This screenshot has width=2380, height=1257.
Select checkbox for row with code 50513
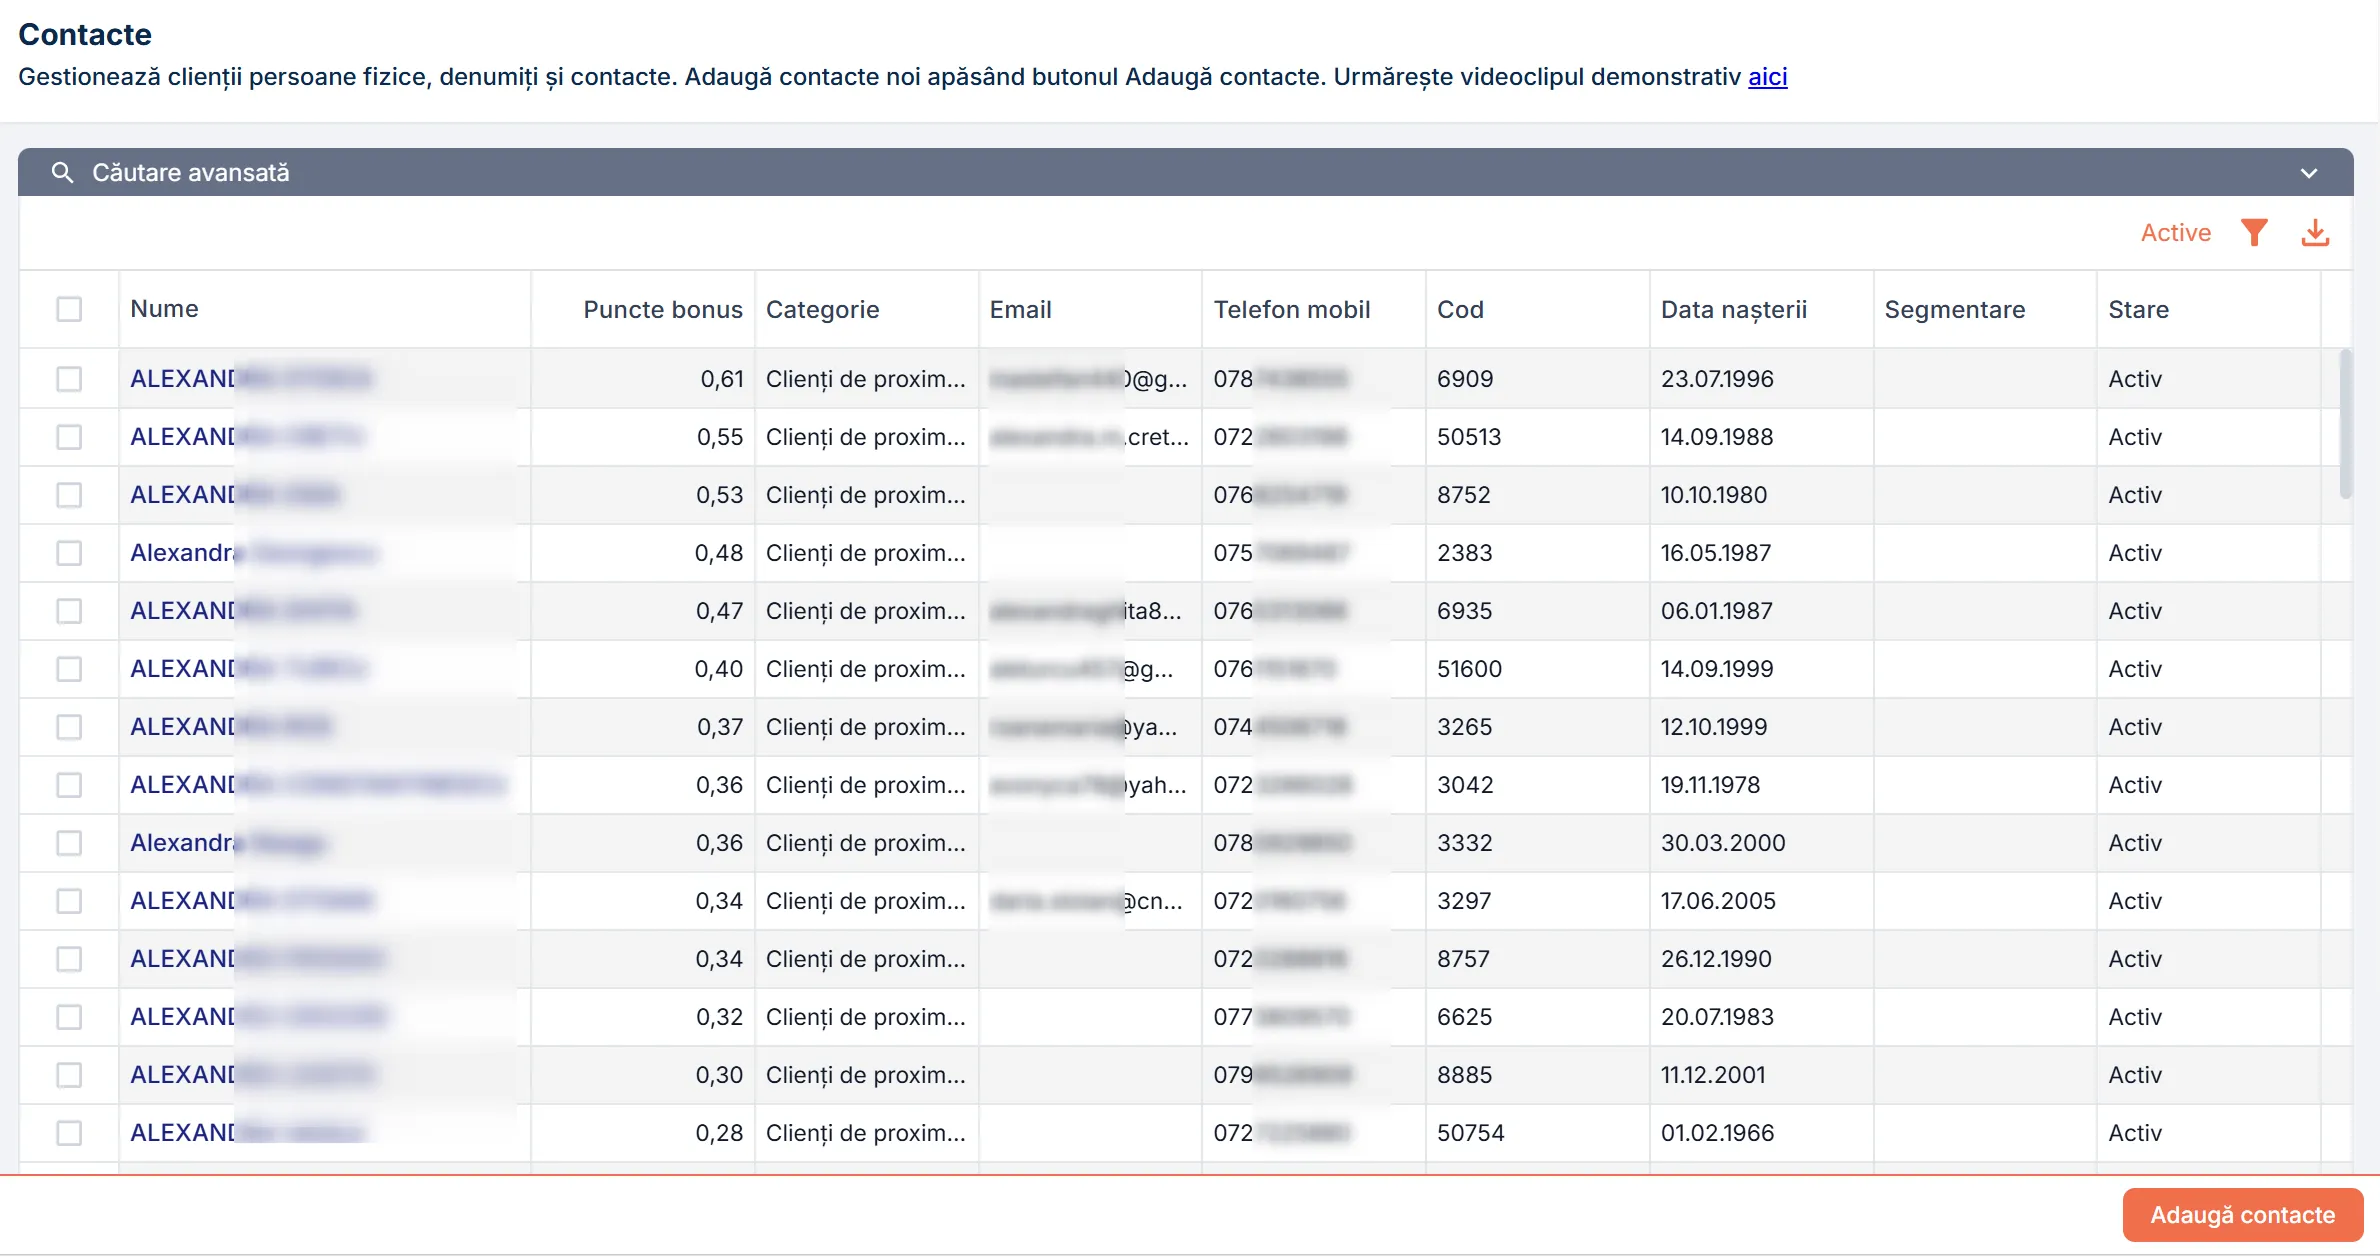tap(69, 437)
